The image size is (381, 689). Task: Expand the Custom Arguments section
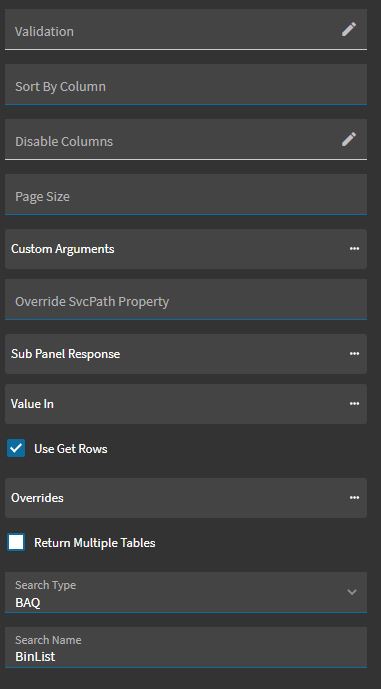[x=186, y=249]
